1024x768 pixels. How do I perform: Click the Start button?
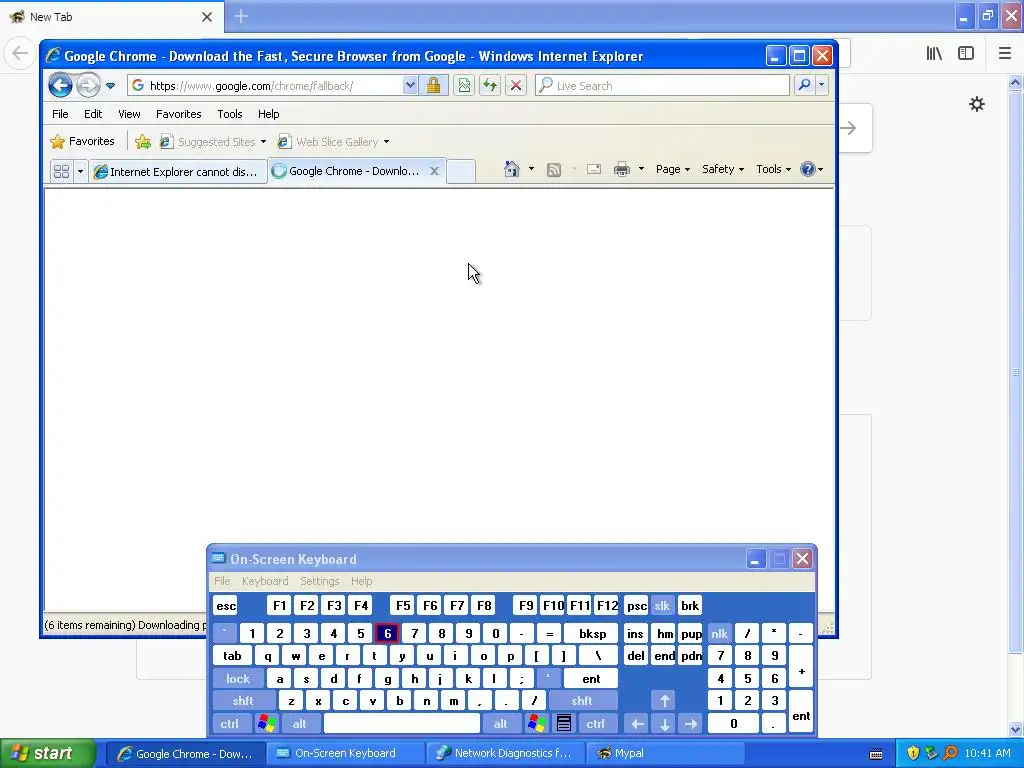coord(47,754)
